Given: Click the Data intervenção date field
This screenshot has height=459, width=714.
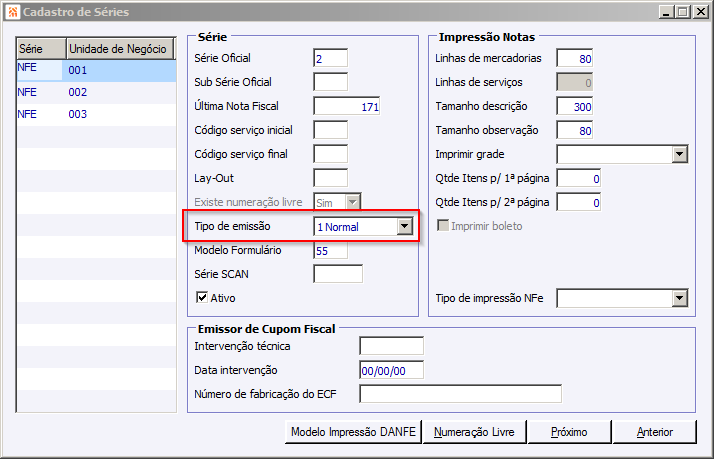Looking at the screenshot, I should point(392,370).
